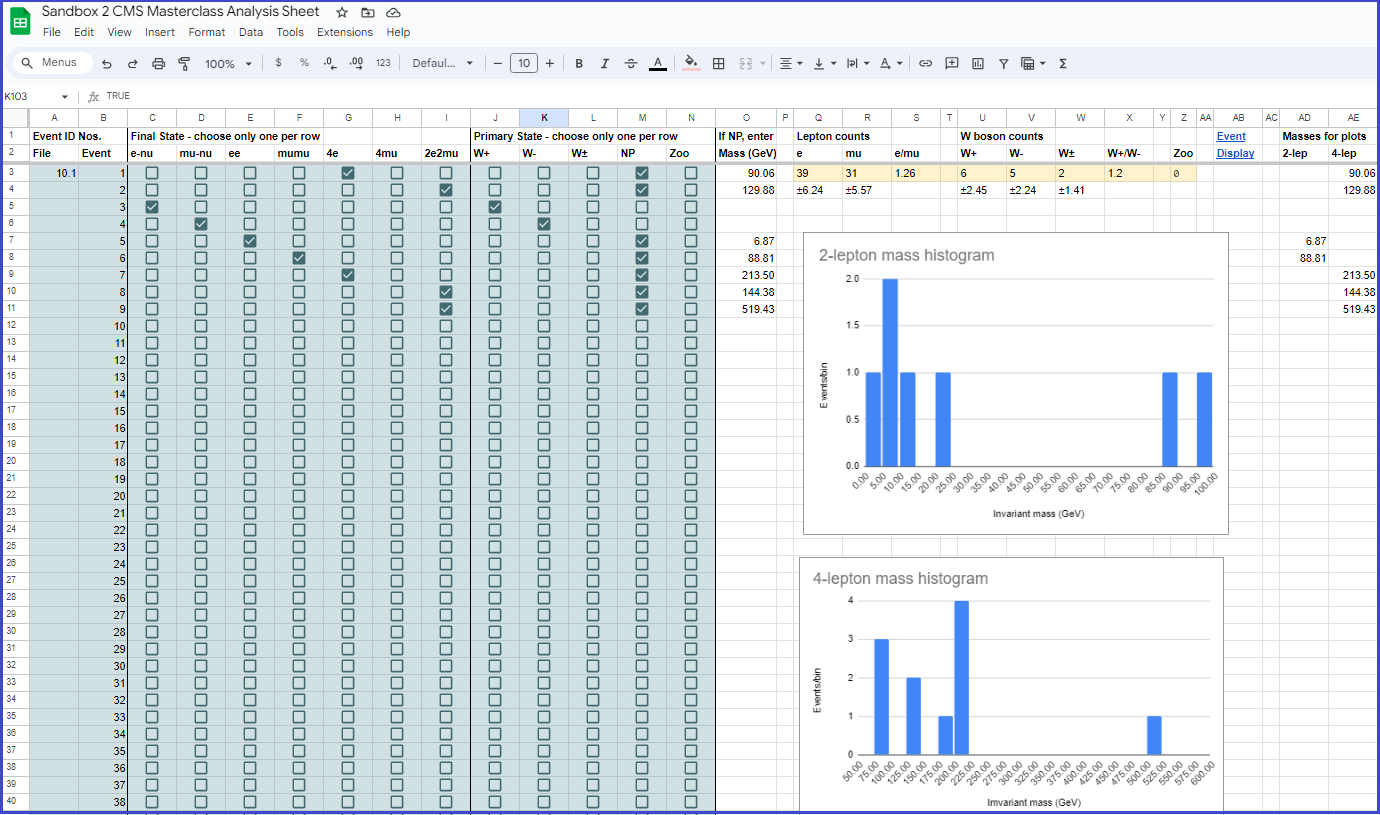Click the Create a filter icon
The width and height of the screenshot is (1380, 815).
click(x=1003, y=64)
